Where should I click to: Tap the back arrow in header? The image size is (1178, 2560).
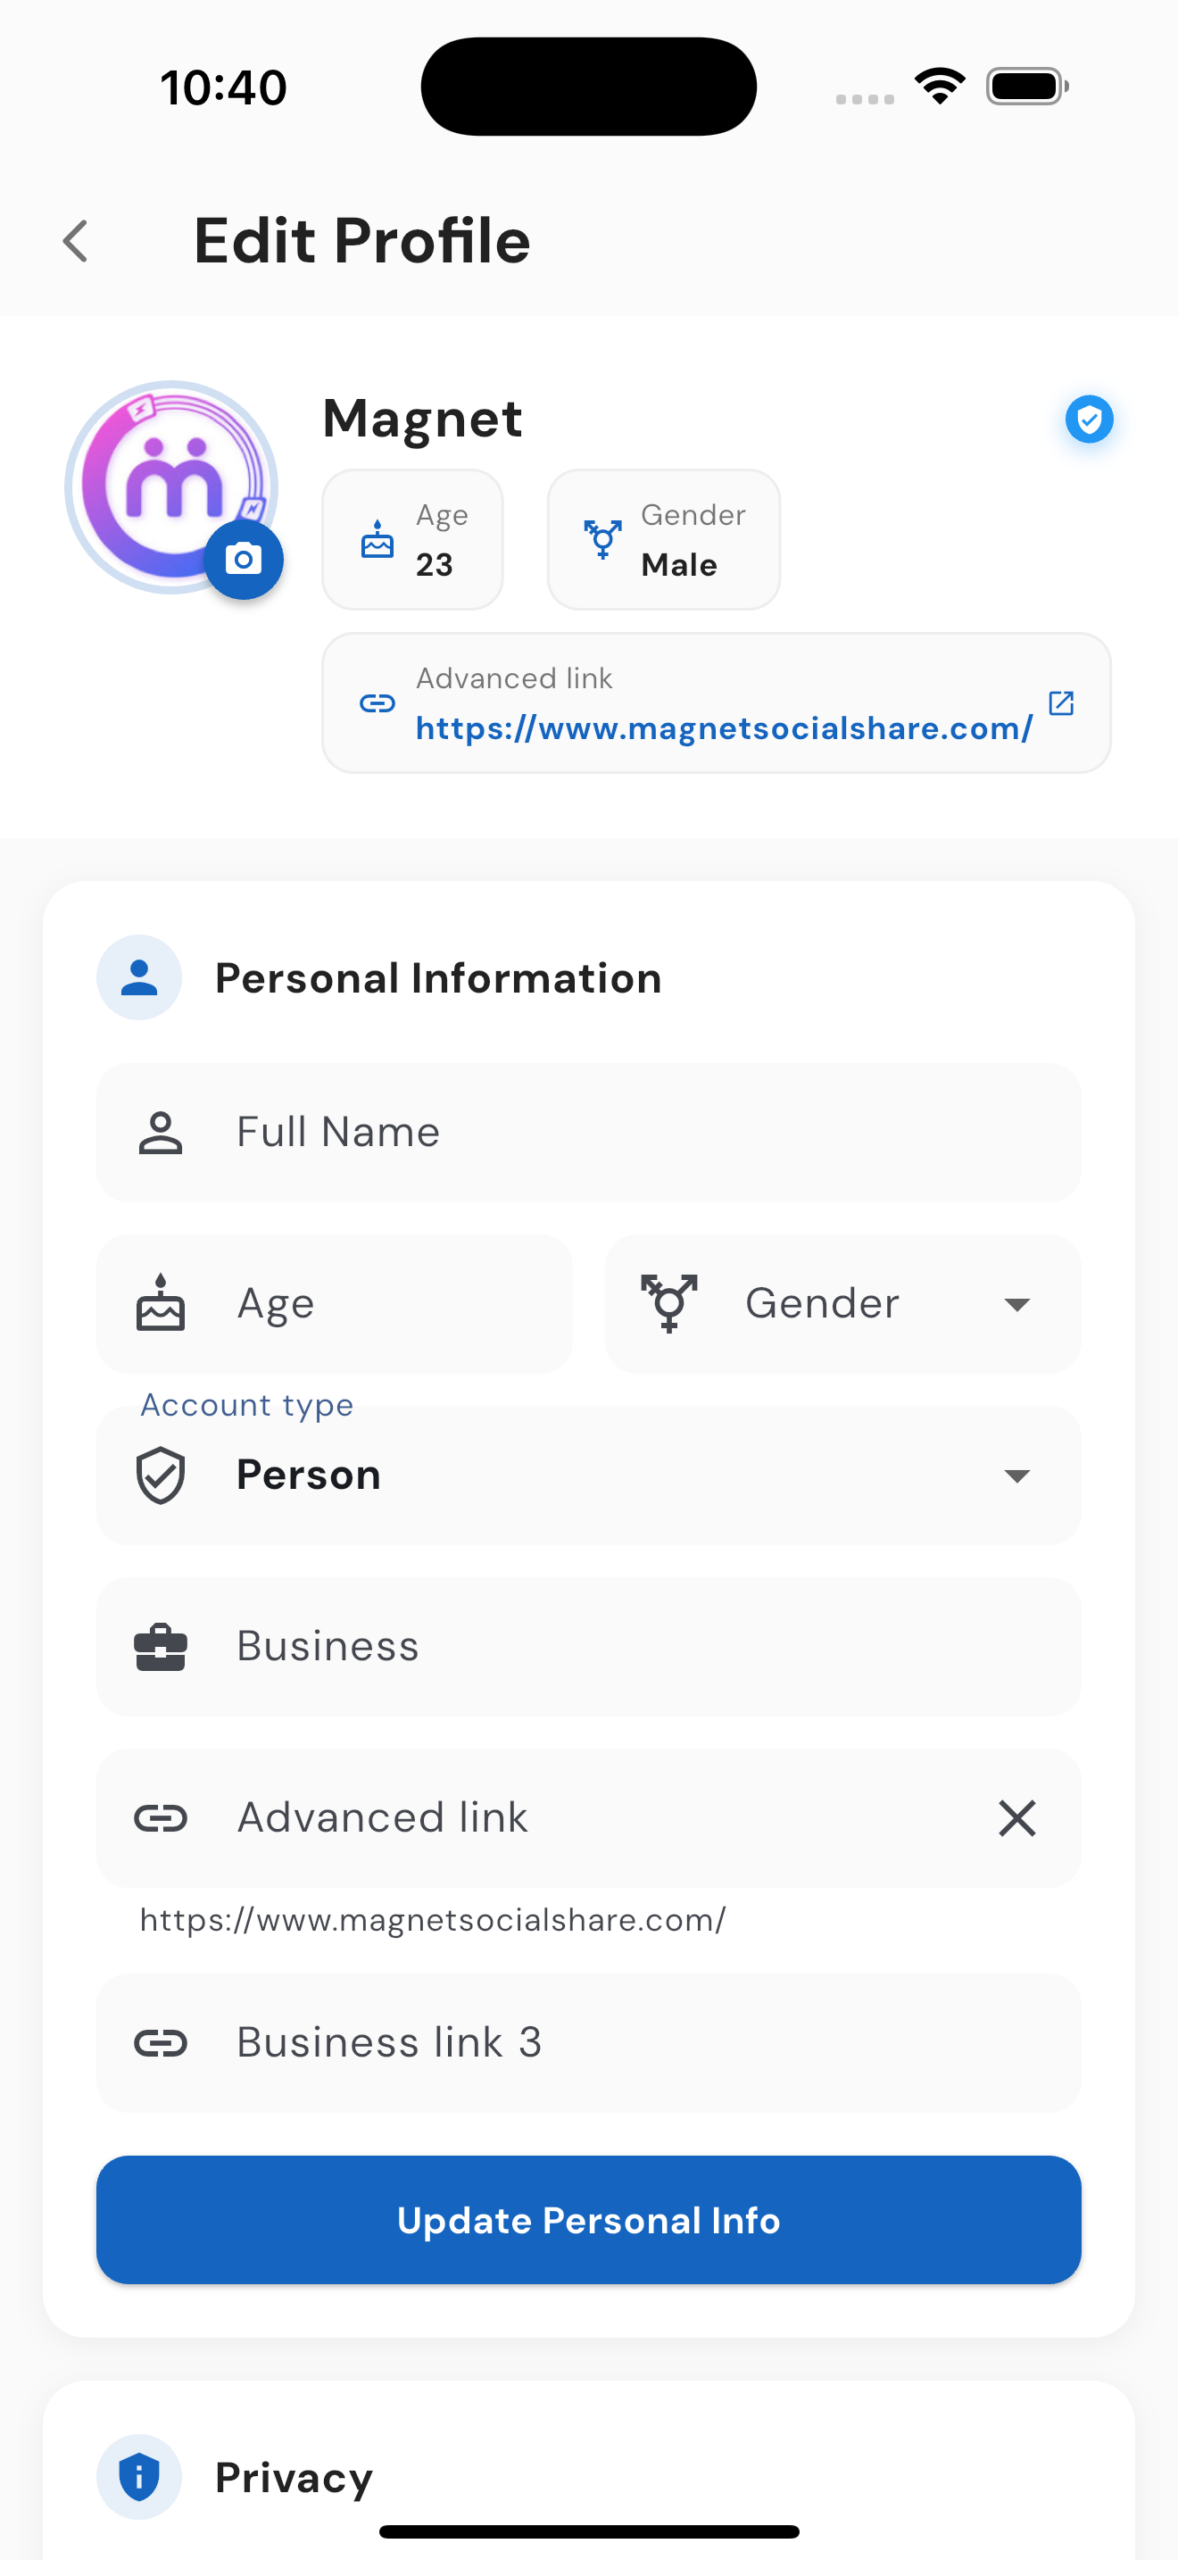click(x=76, y=242)
